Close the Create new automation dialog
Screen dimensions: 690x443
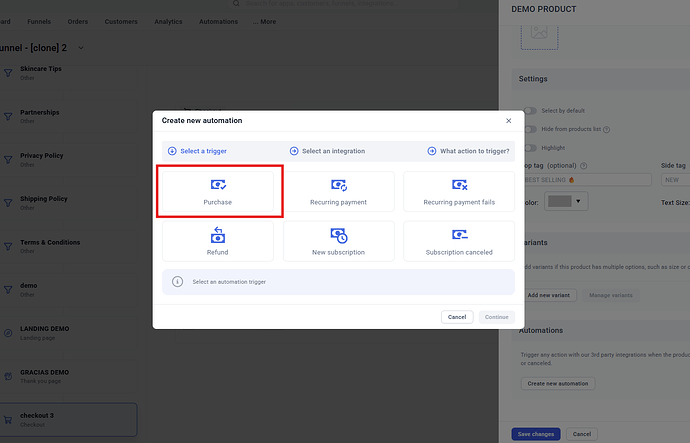pyautogui.click(x=508, y=121)
